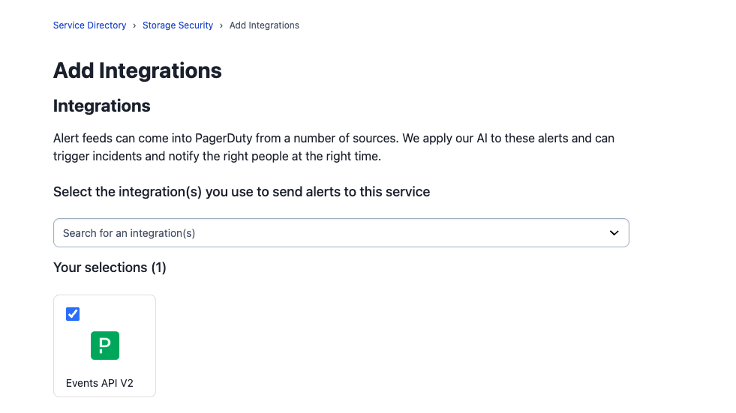This screenshot has height=413, width=736.
Task: Click the alert feeds description paragraph
Action: pos(334,147)
